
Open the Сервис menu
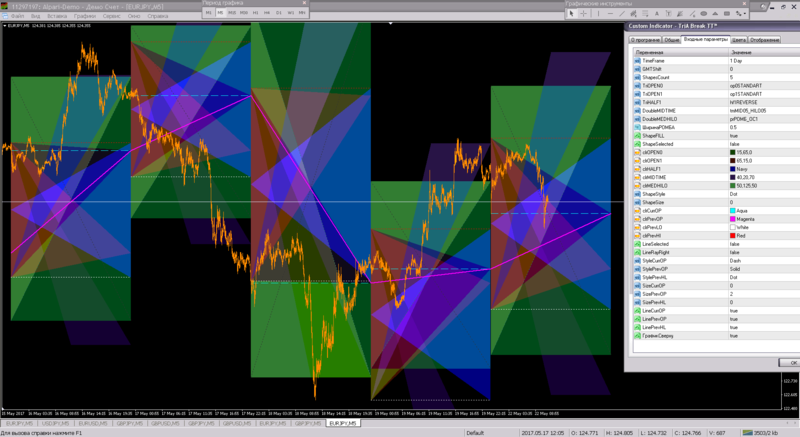112,16
